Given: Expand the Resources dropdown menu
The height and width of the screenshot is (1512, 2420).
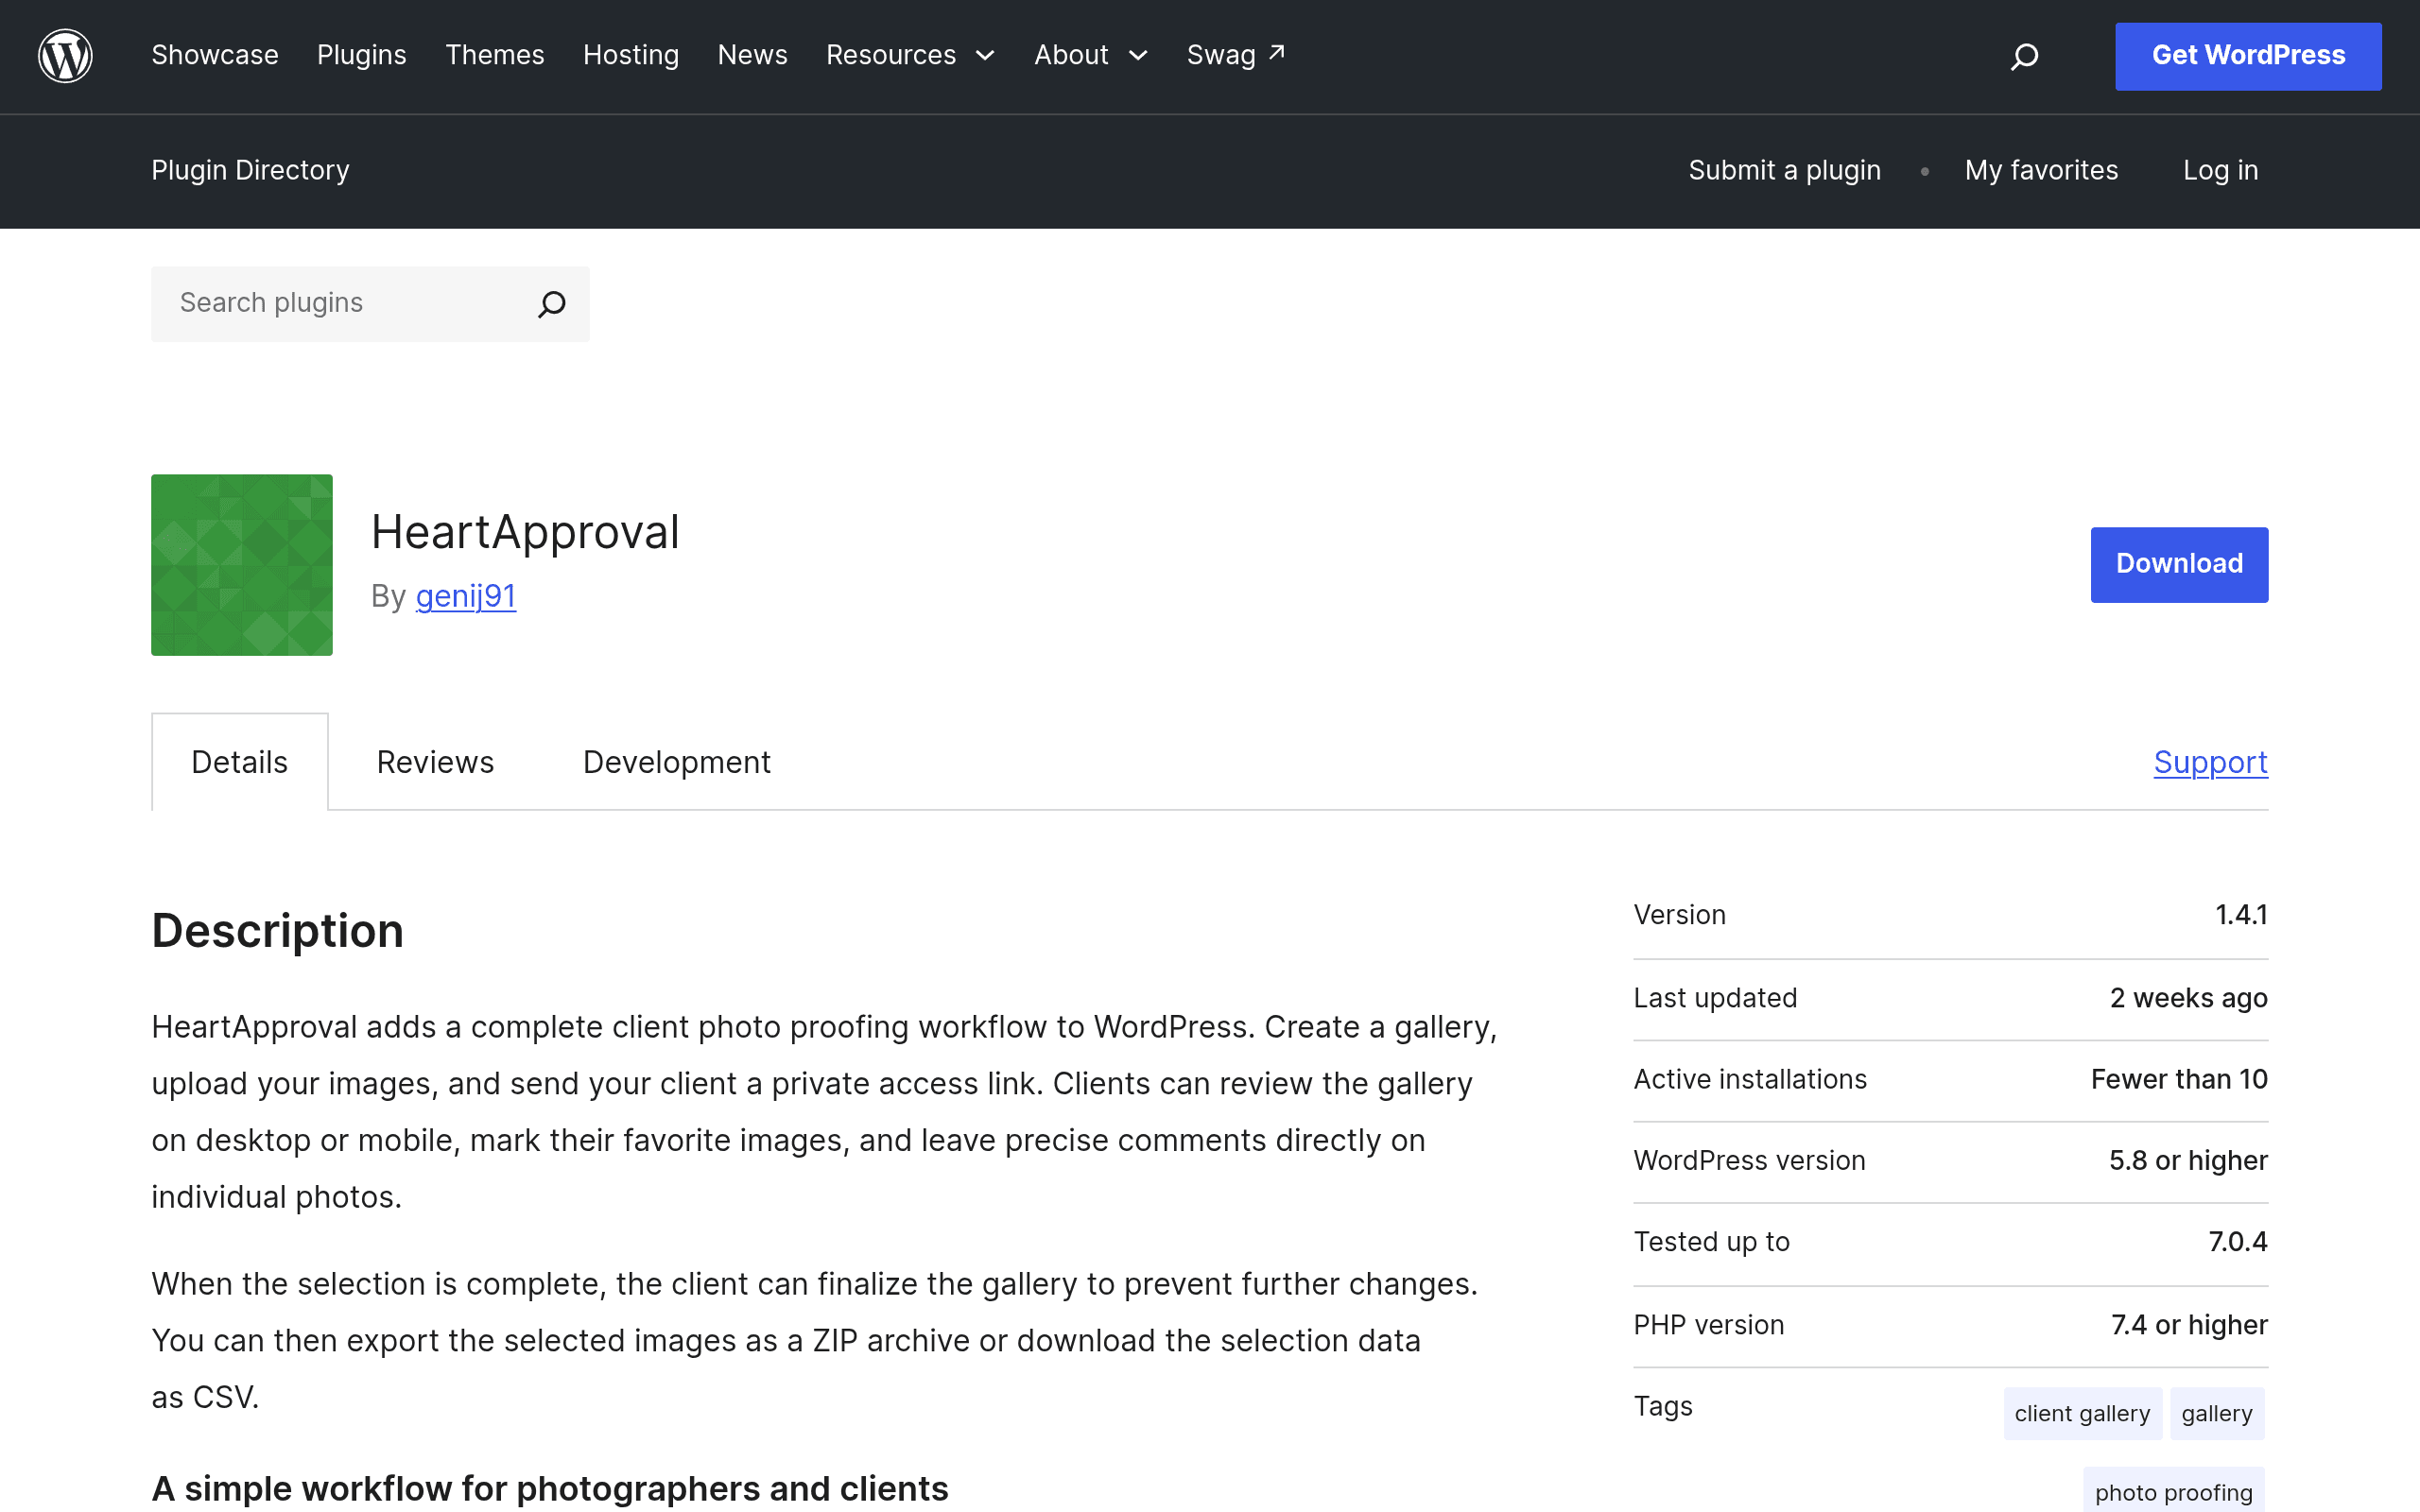Looking at the screenshot, I should (910, 55).
